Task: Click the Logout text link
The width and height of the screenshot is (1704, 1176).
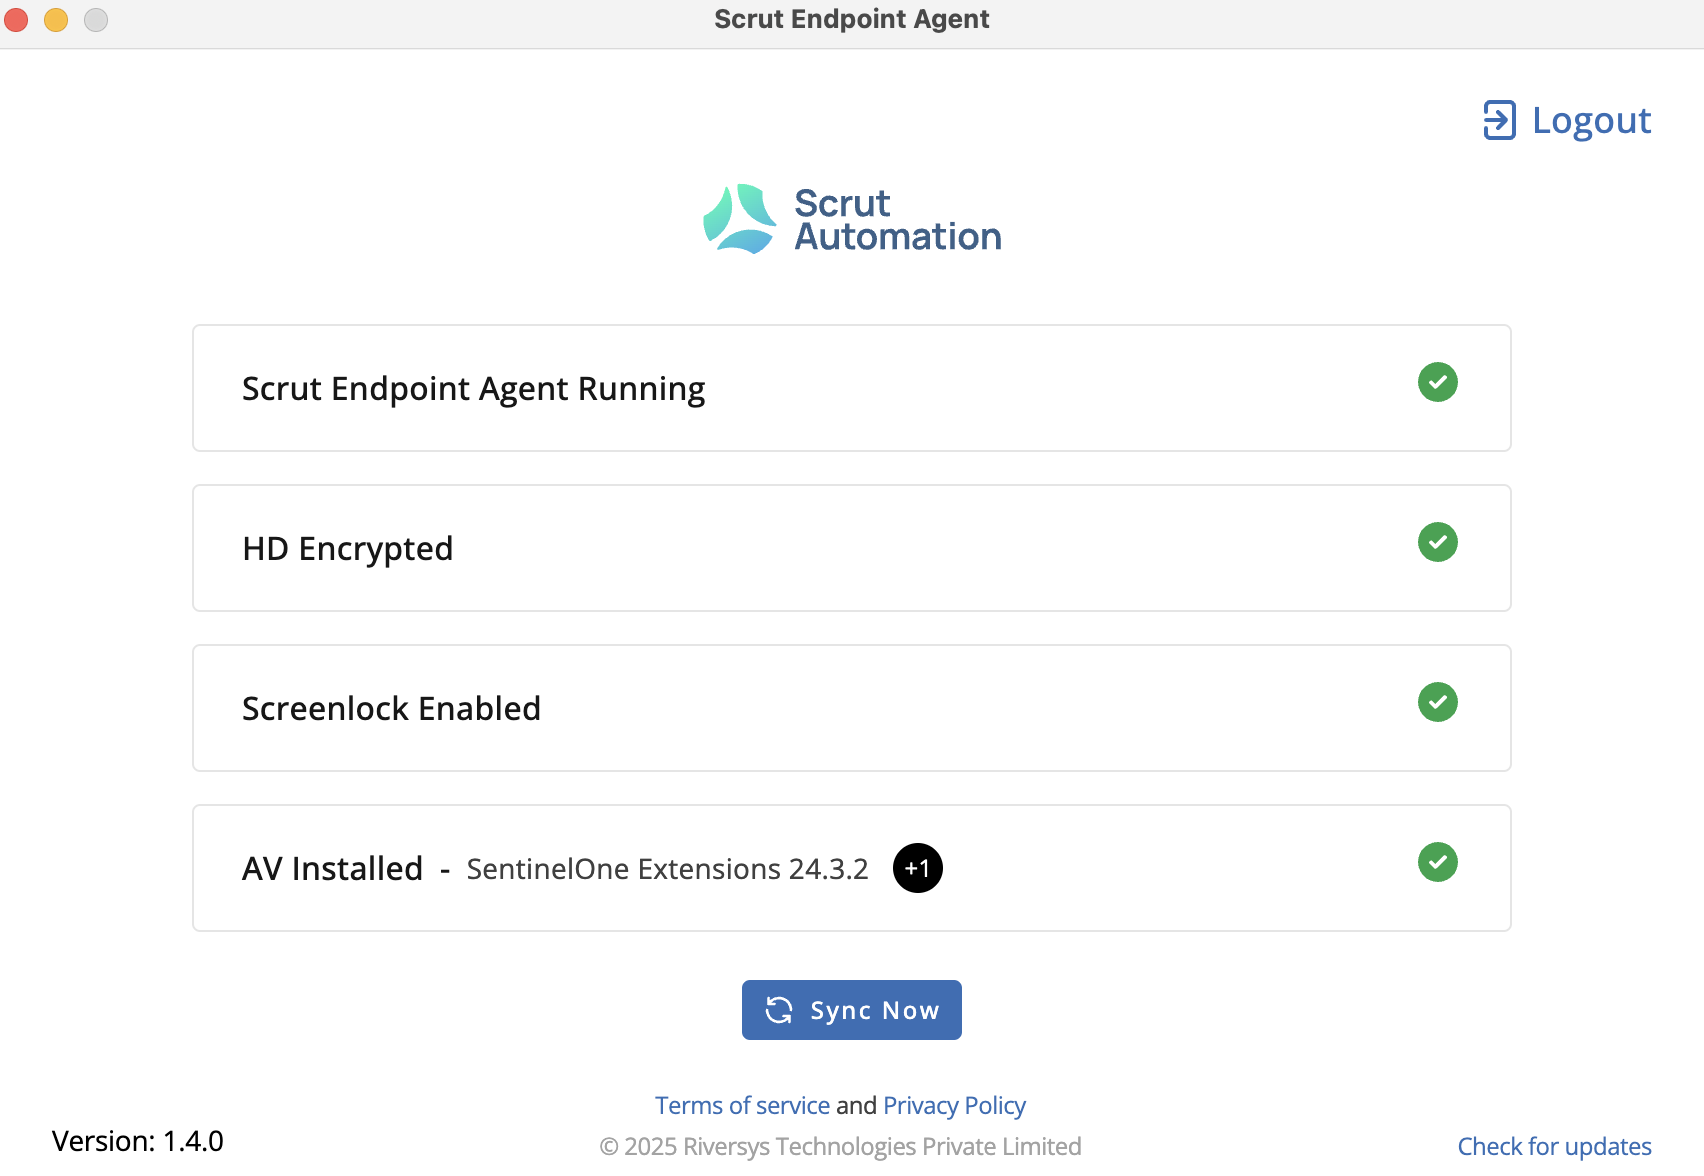Action: coord(1592,121)
